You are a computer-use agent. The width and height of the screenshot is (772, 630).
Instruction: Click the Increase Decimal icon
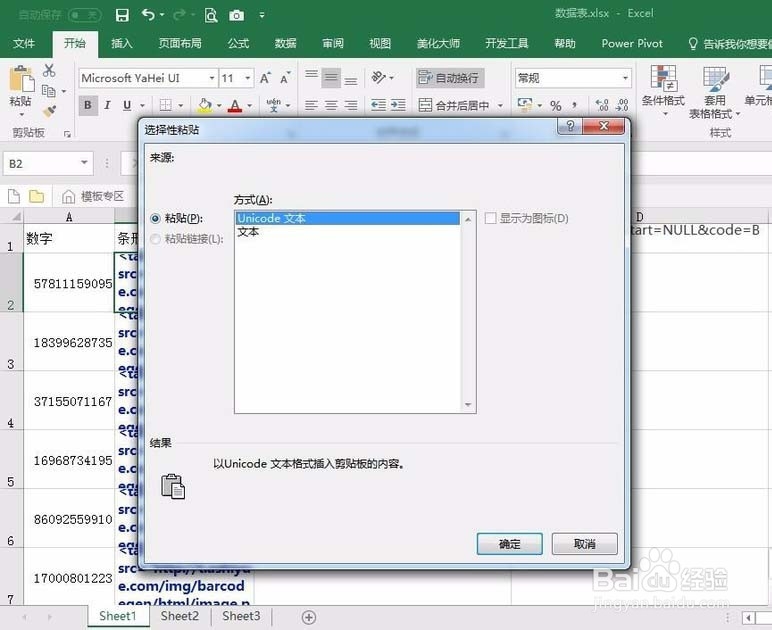pos(602,105)
